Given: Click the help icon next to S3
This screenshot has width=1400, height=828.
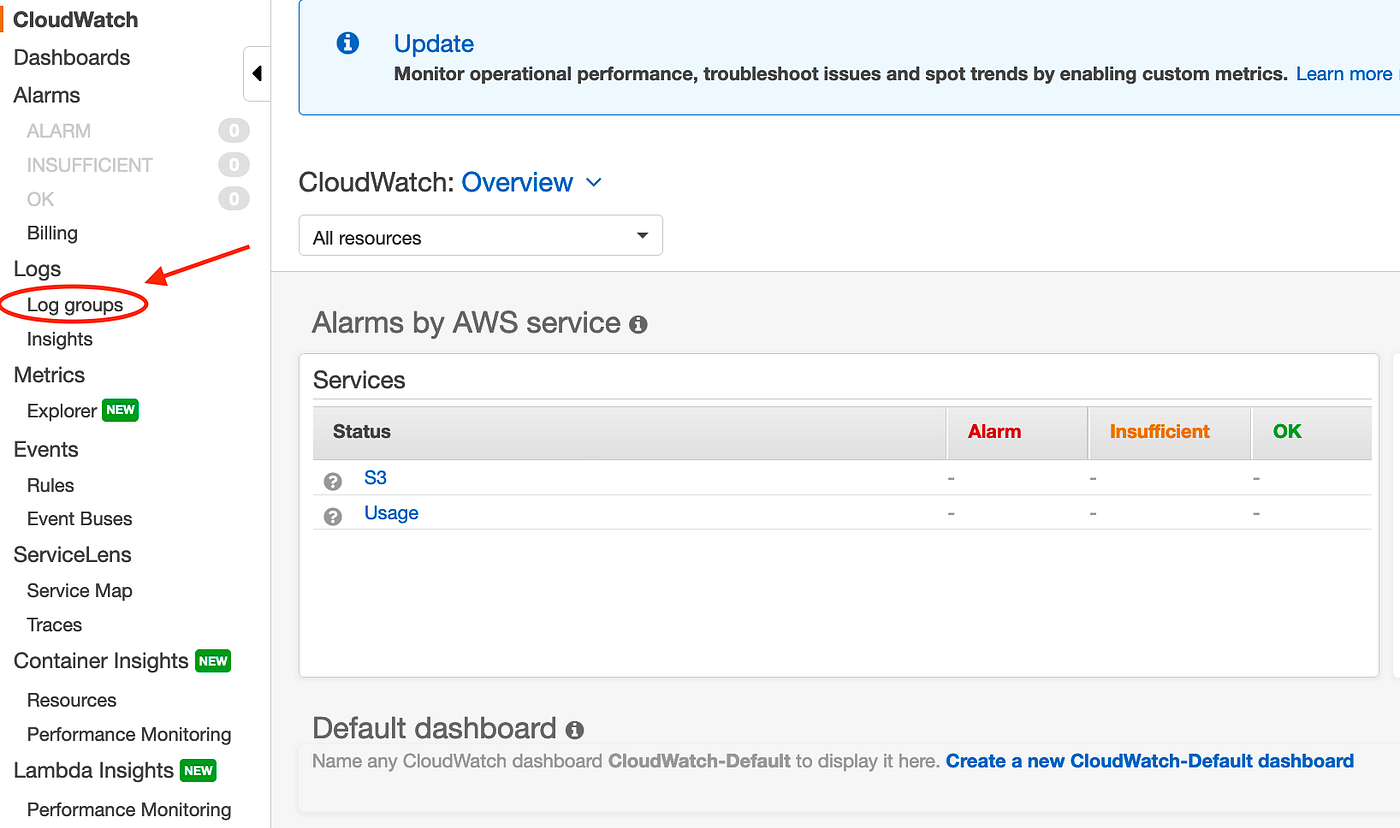Looking at the screenshot, I should pyautogui.click(x=333, y=482).
